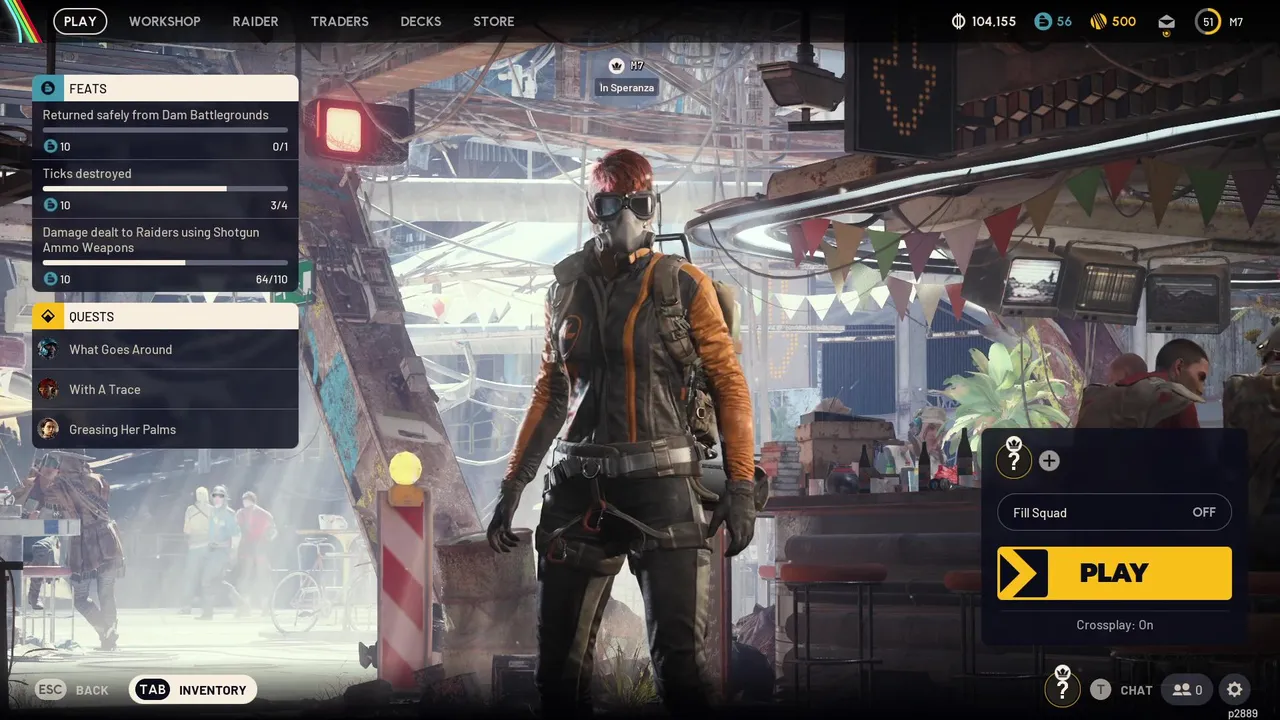The image size is (1280, 720).
Task: Select the Play tab in top bar
Action: pos(80,21)
